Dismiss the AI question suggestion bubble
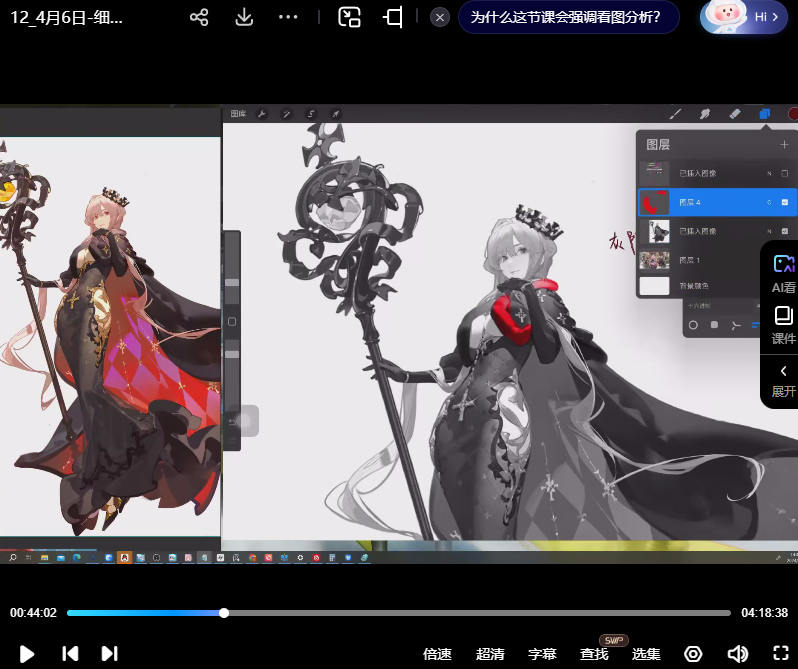The width and height of the screenshot is (798, 669). click(440, 17)
